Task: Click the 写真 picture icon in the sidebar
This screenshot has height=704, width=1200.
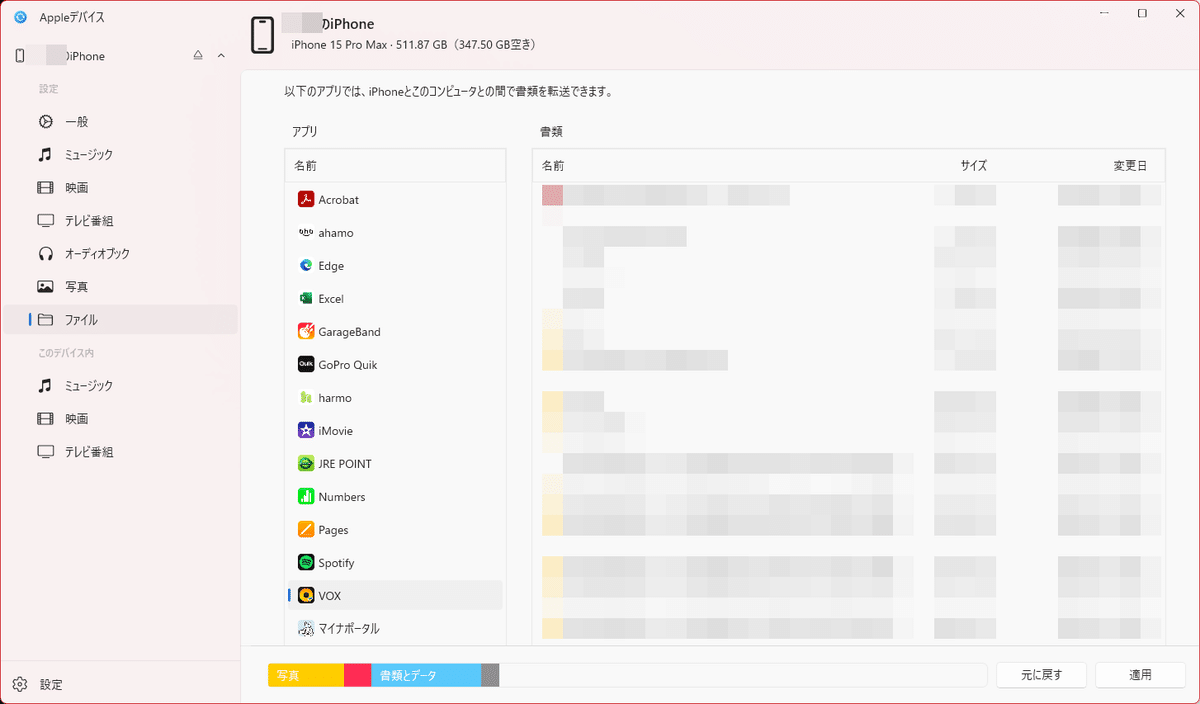Action: click(45, 286)
